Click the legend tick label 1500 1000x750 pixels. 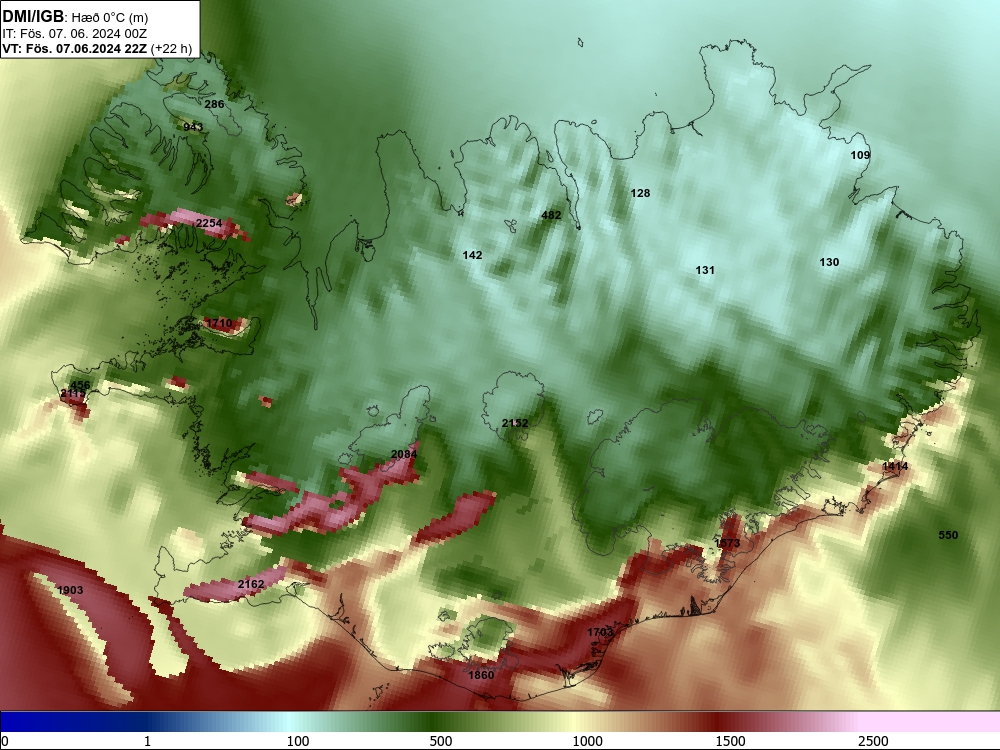730,741
